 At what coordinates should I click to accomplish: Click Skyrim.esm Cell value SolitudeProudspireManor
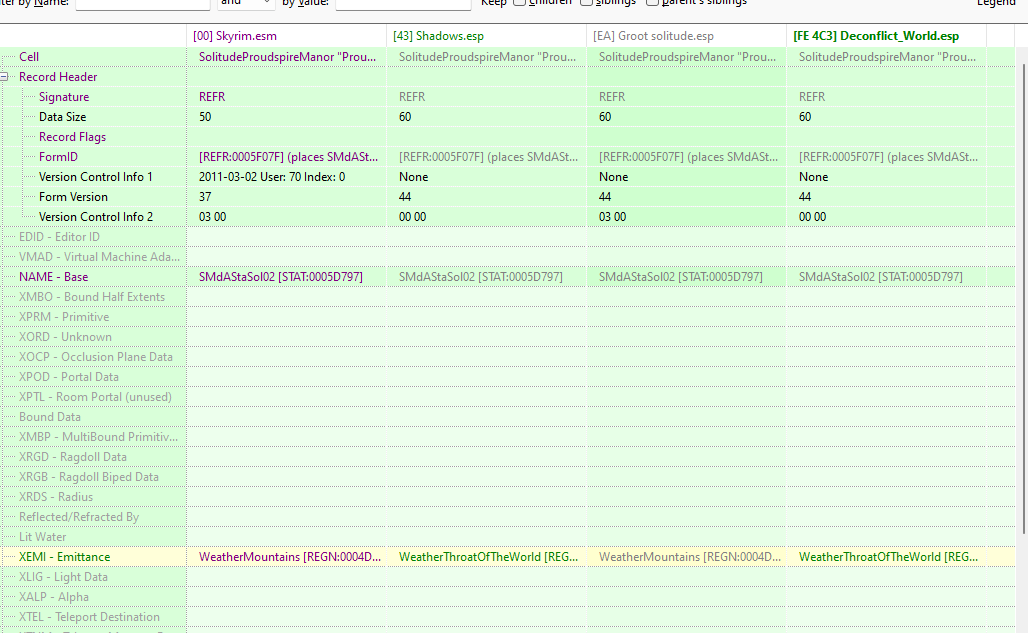click(x=287, y=57)
